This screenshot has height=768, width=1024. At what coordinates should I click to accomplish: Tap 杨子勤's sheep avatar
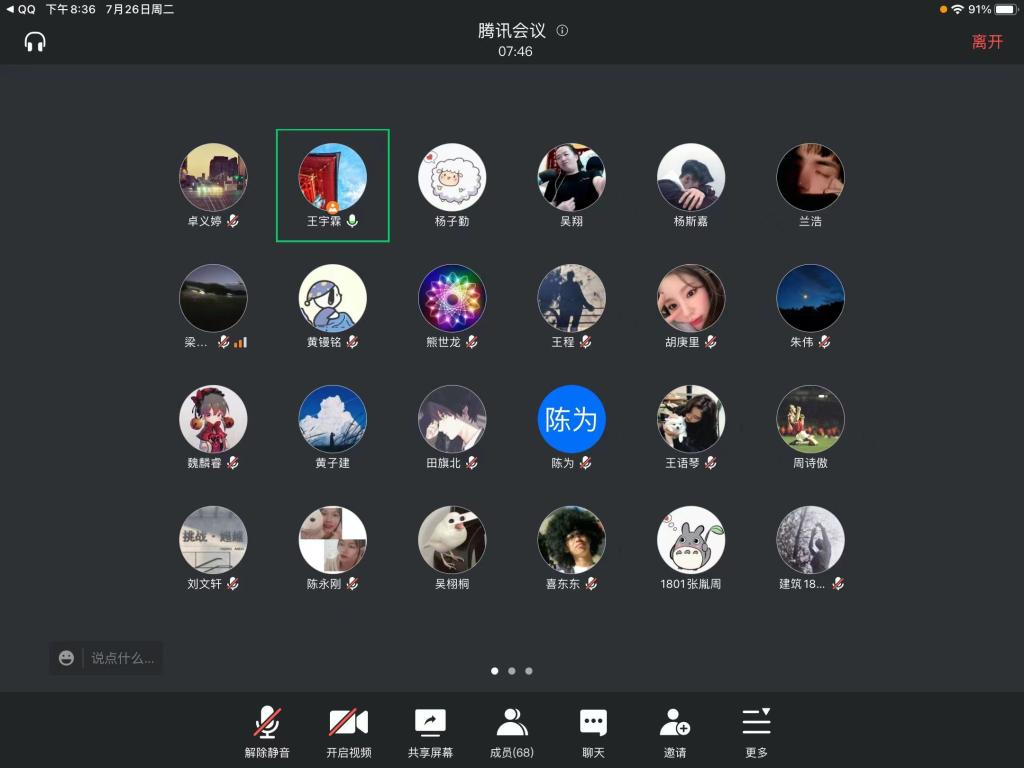452,177
